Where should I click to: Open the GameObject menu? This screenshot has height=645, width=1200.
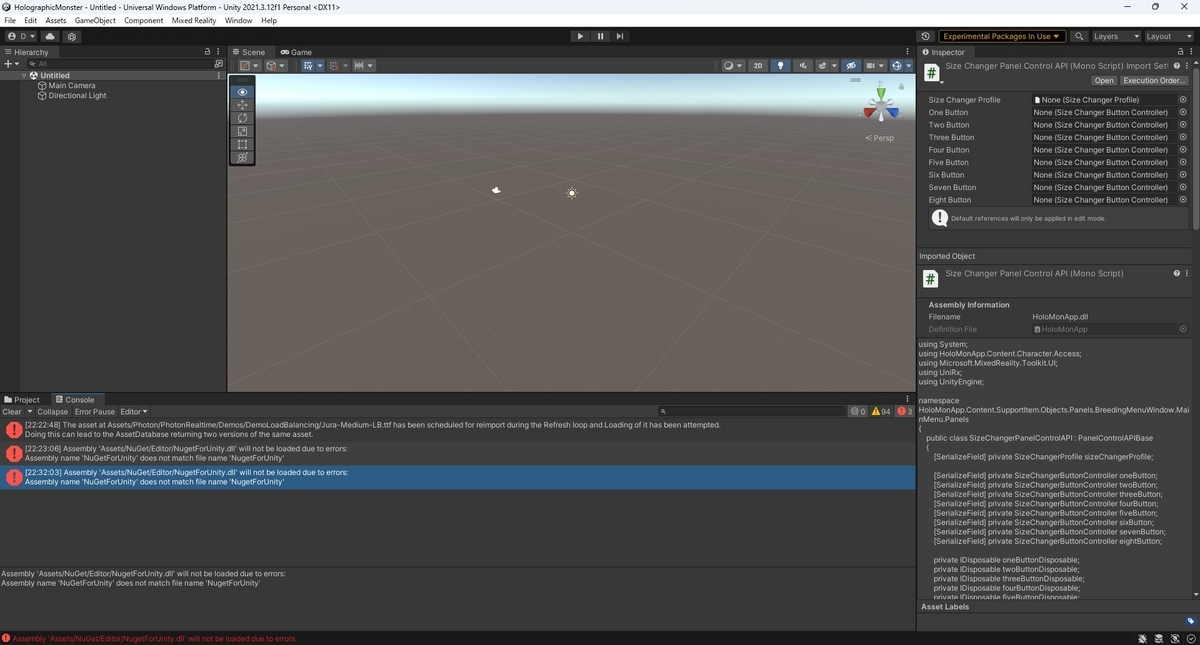tap(95, 20)
